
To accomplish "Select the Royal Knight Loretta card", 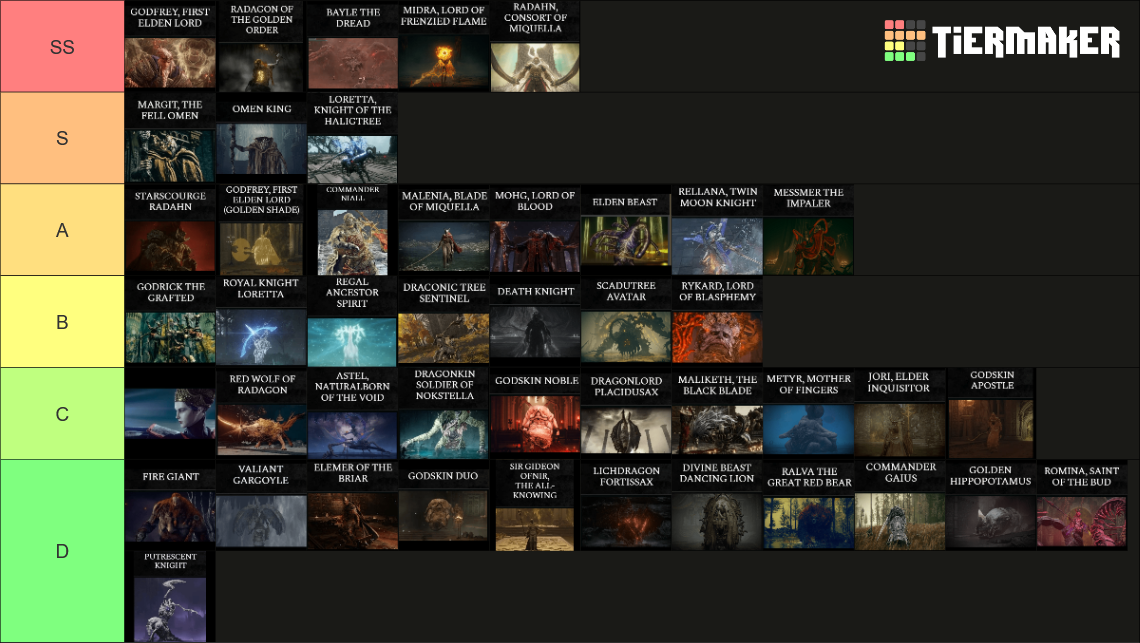I will point(262,322).
